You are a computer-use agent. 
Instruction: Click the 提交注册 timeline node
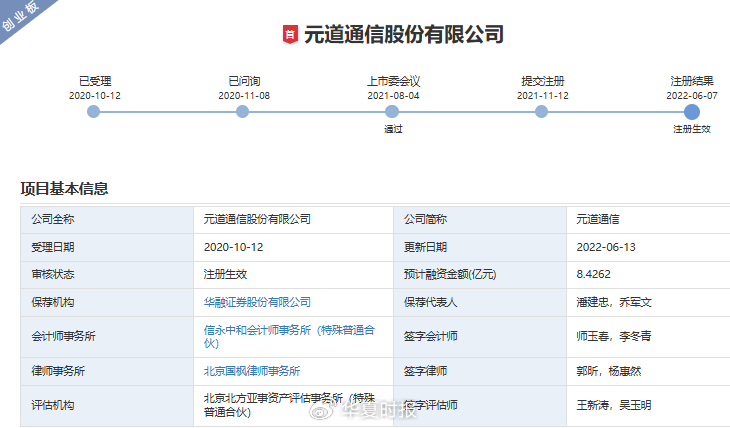coord(541,112)
